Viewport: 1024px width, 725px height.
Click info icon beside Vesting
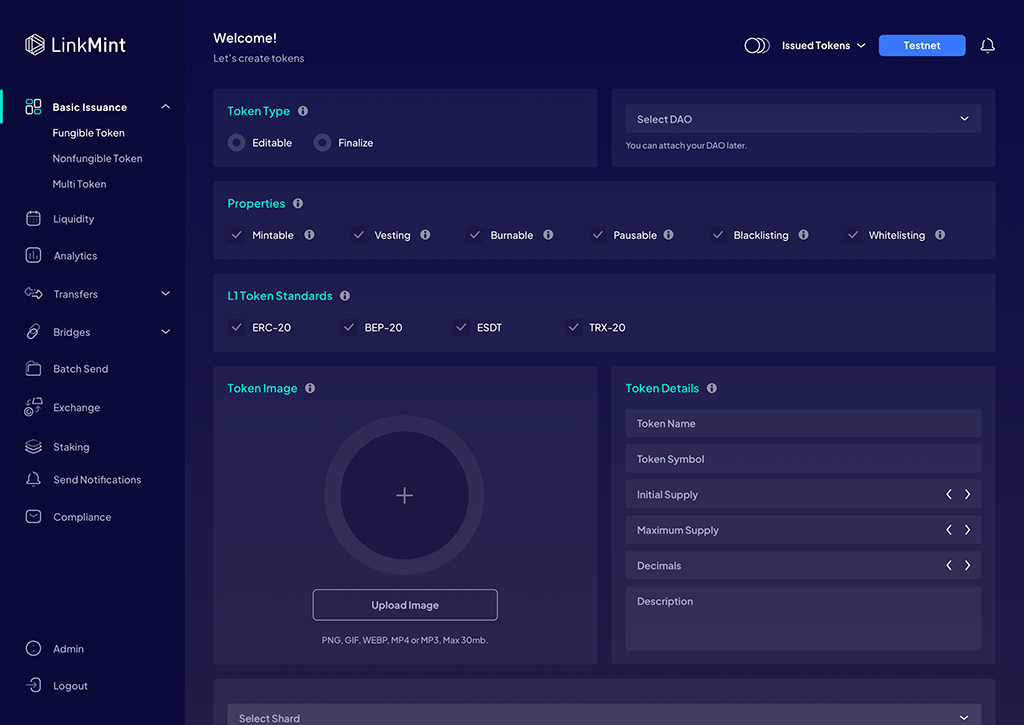[x=425, y=234]
